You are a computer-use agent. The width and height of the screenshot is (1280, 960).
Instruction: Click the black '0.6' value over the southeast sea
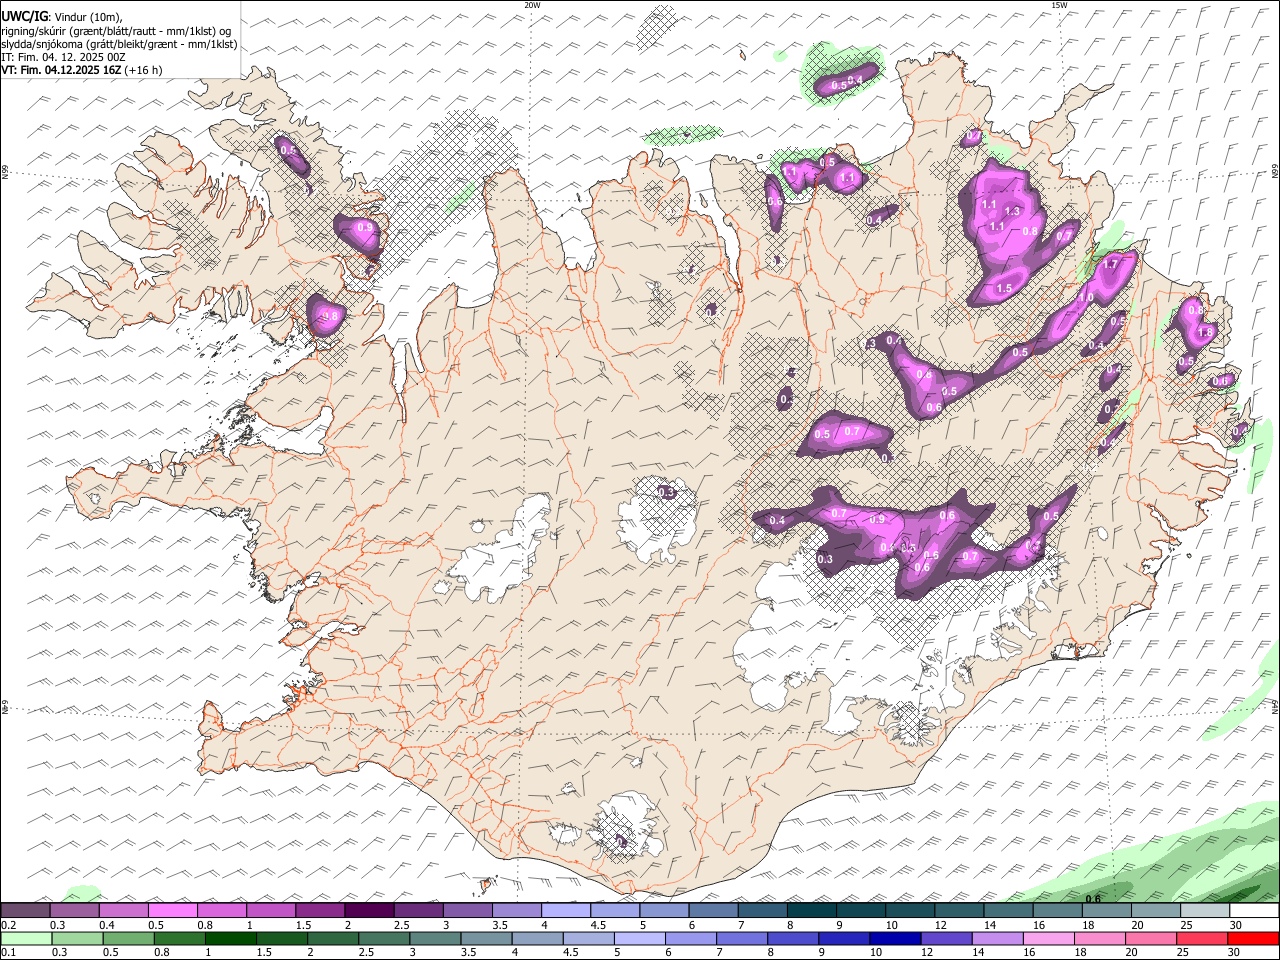(1093, 898)
